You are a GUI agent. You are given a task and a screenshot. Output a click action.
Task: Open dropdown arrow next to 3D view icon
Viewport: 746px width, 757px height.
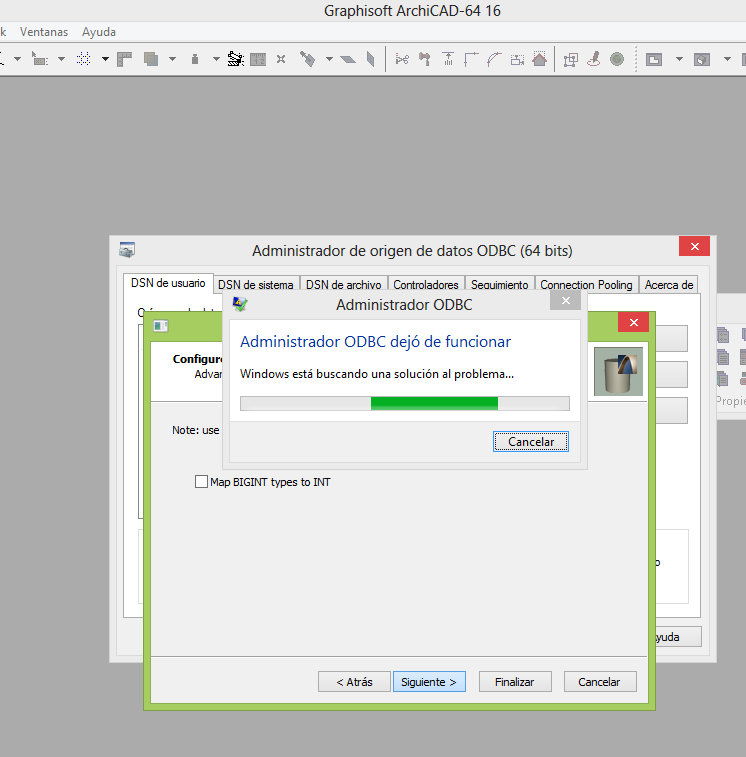click(727, 59)
